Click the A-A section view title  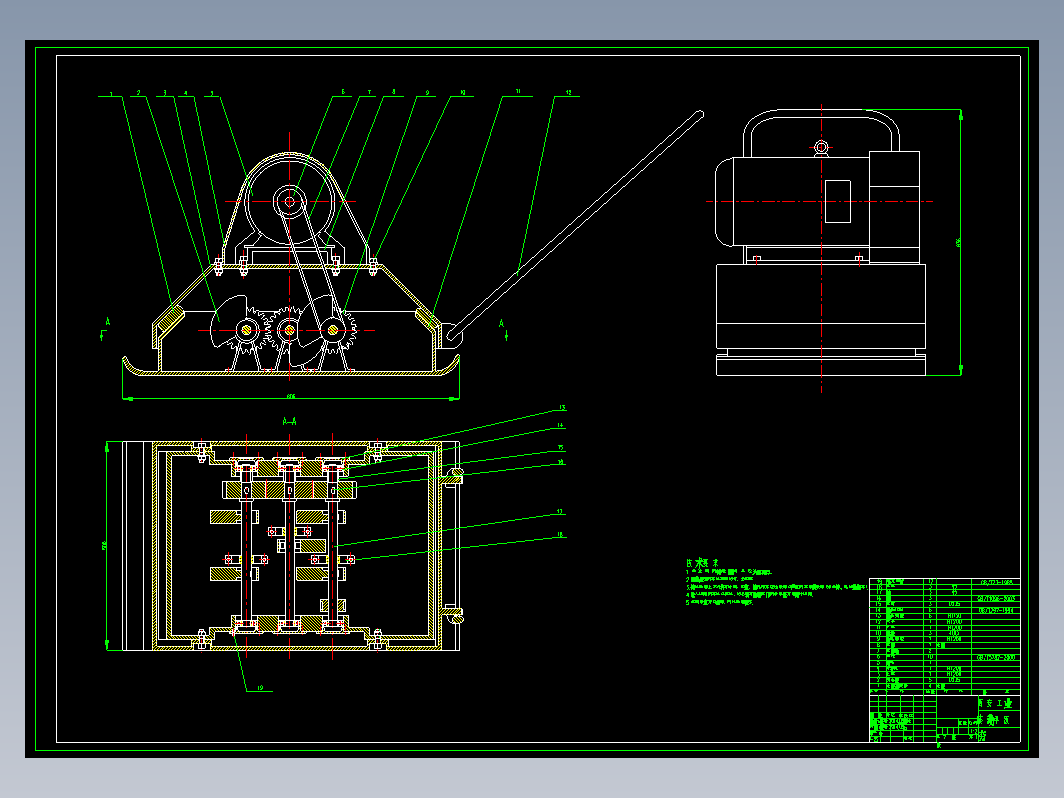pyautogui.click(x=290, y=421)
